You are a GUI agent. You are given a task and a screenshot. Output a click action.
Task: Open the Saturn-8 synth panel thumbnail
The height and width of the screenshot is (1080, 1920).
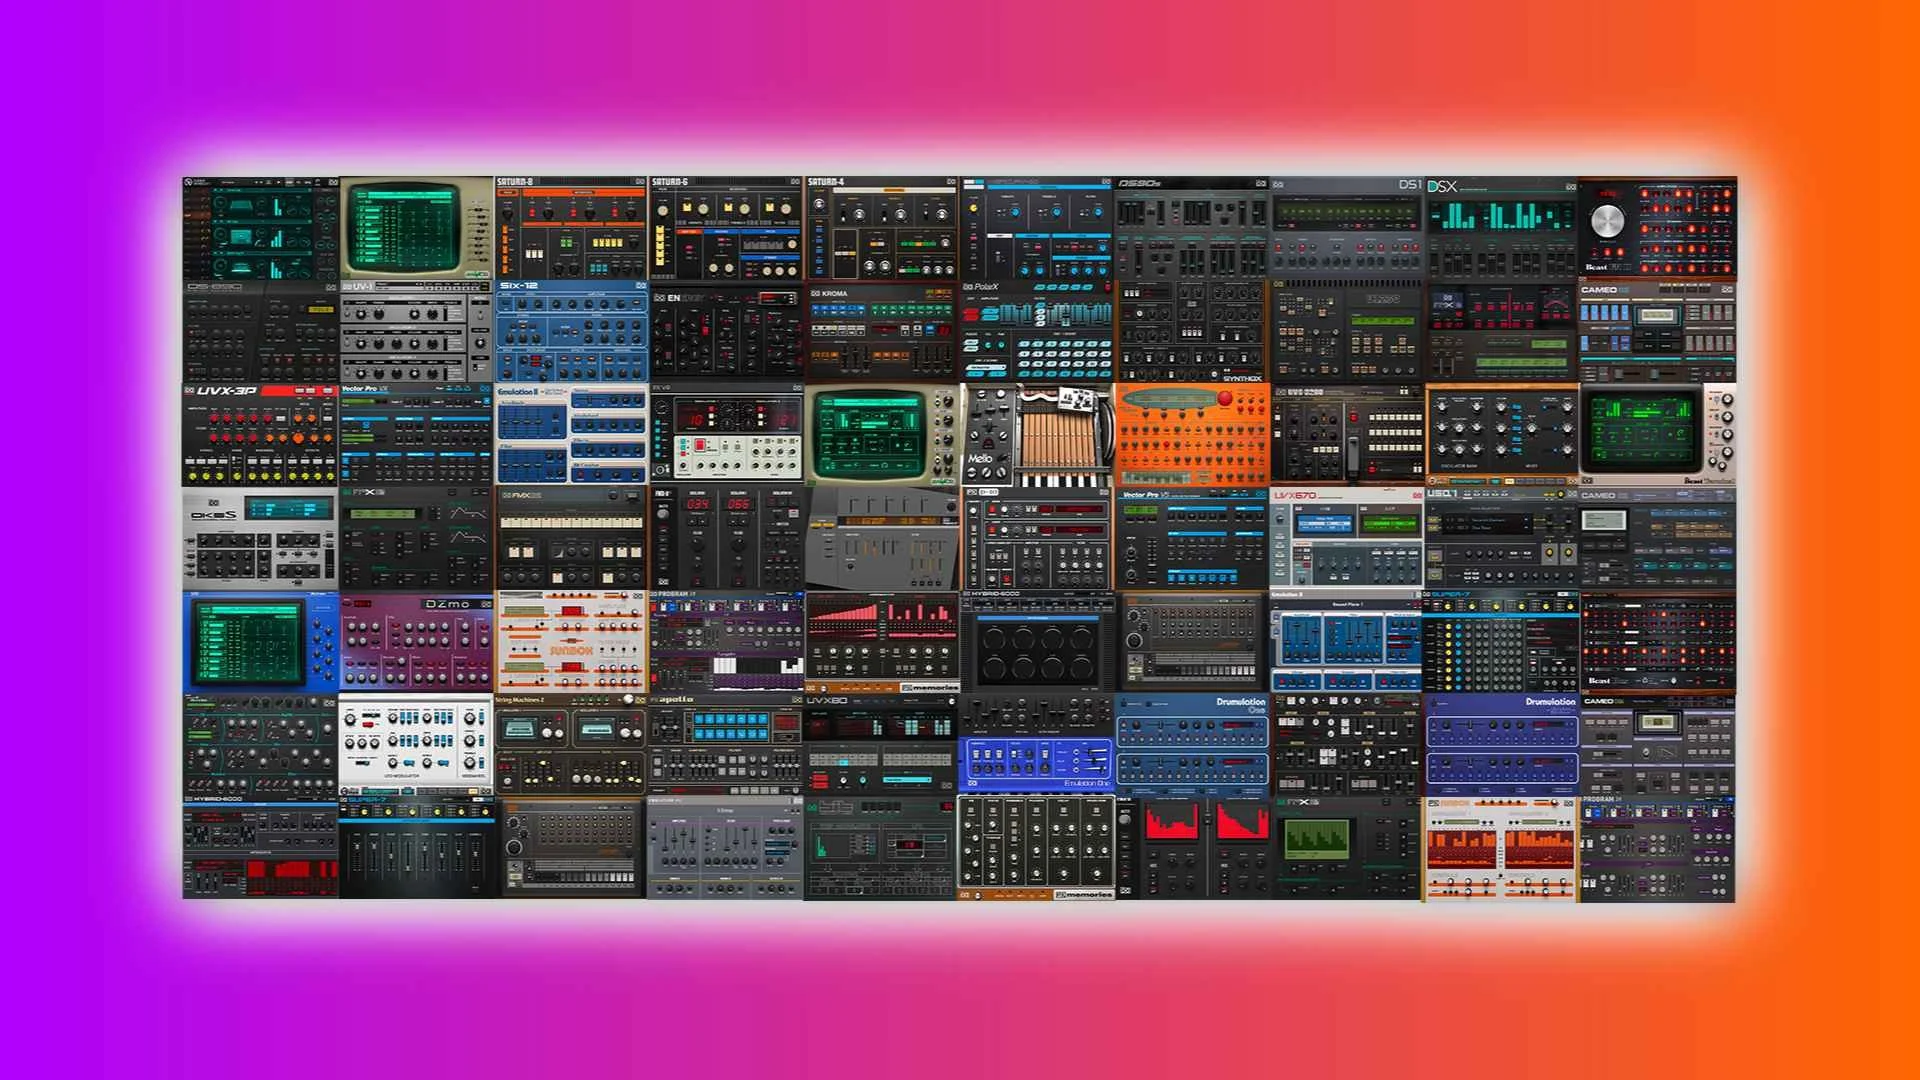tap(571, 229)
